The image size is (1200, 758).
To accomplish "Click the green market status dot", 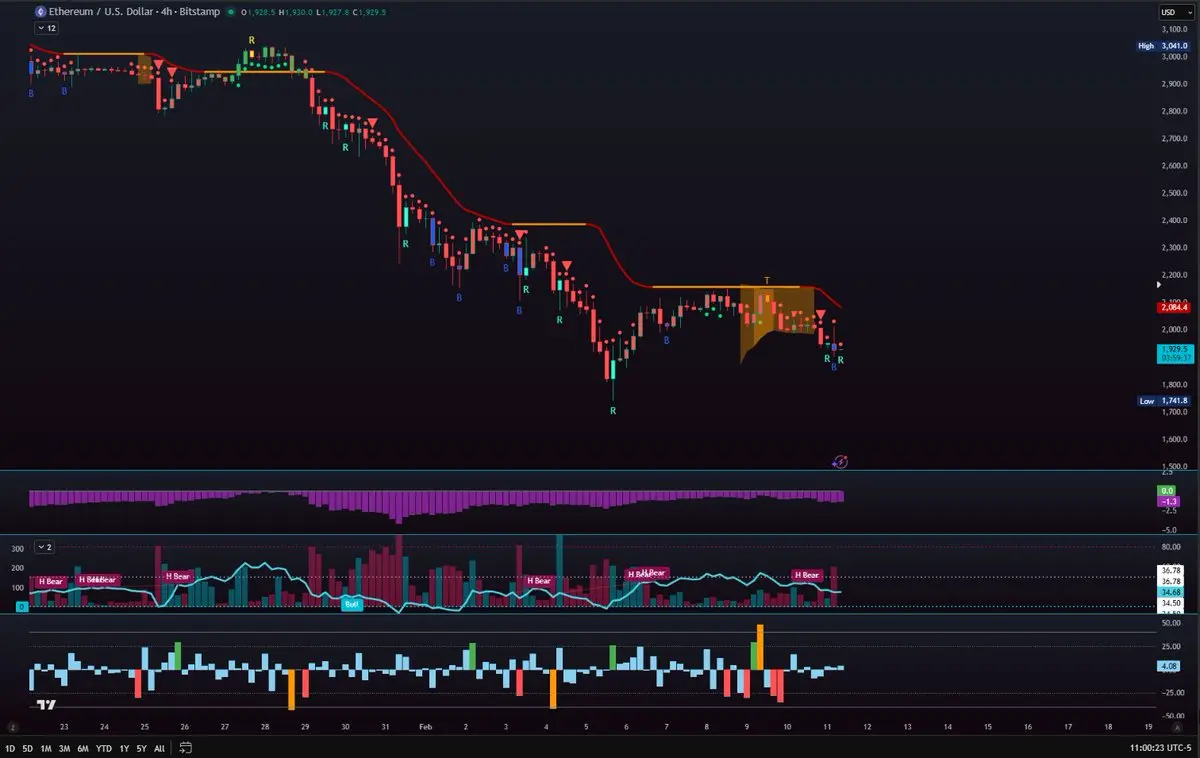I will [231, 12].
